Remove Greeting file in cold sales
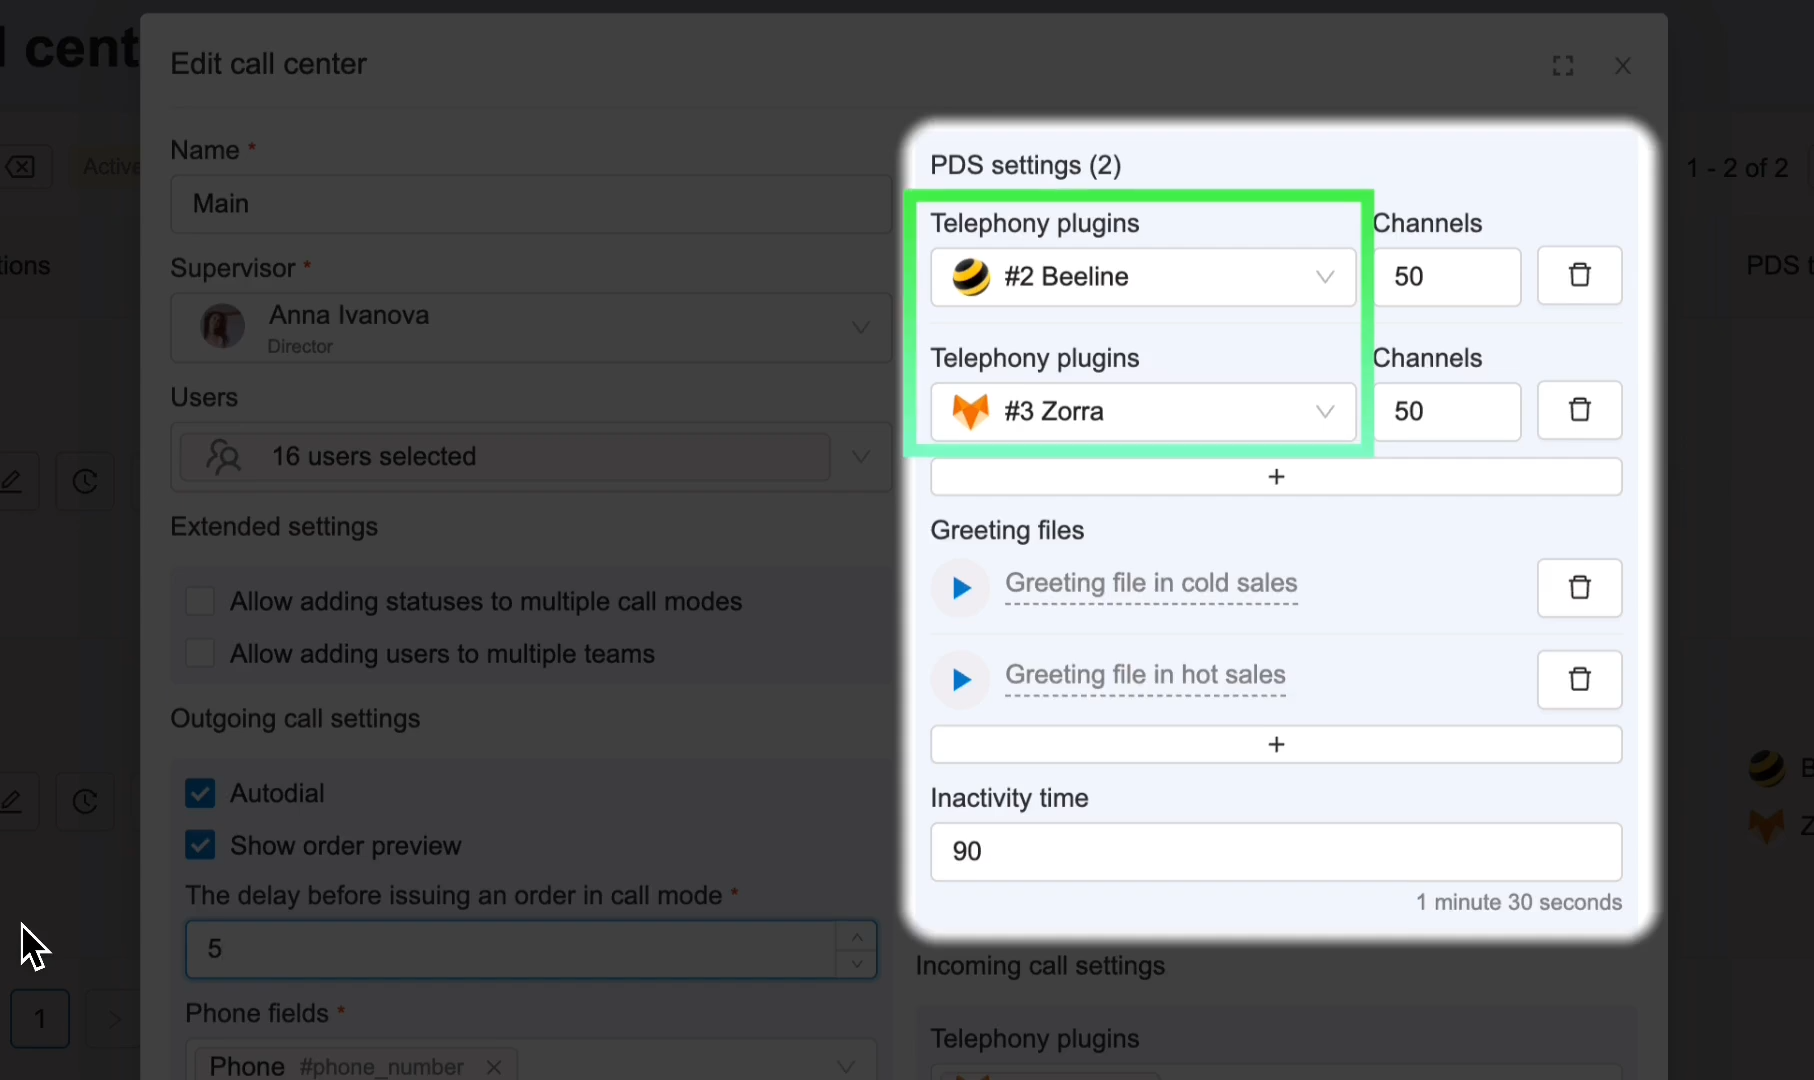Screen dimensions: 1814x1080 coord(1580,588)
